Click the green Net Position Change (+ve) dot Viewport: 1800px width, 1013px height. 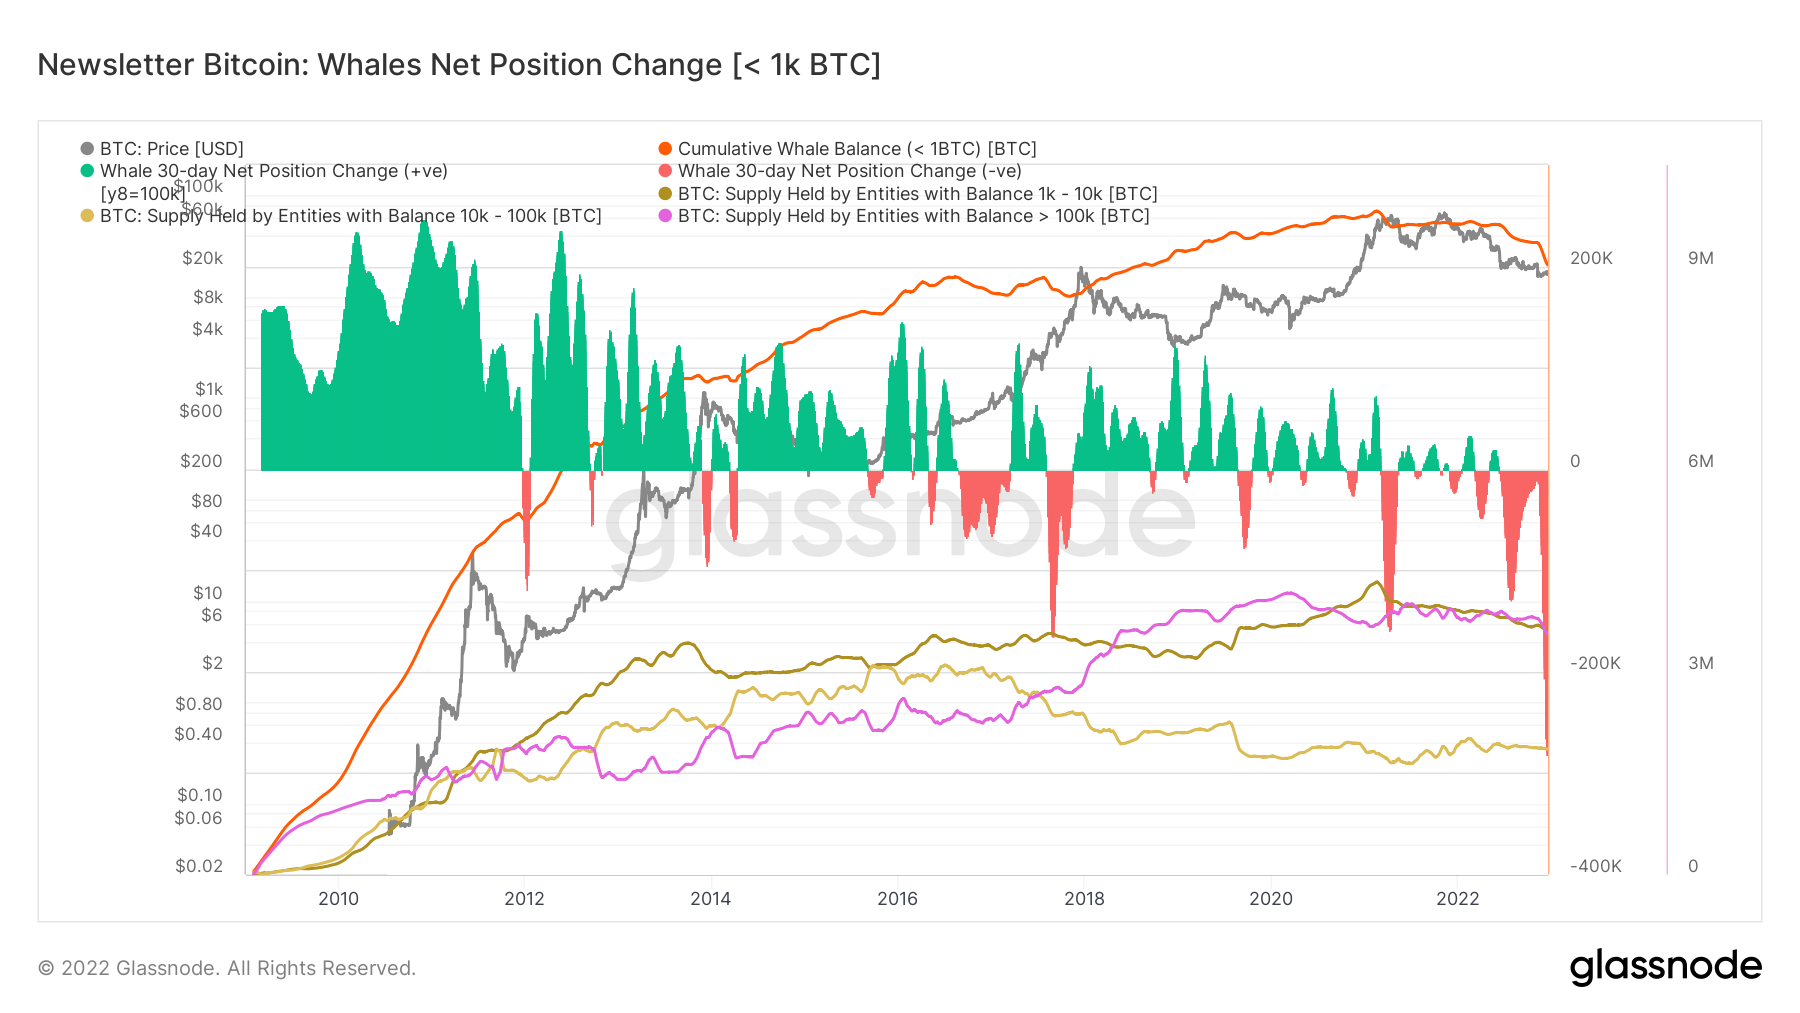[87, 171]
